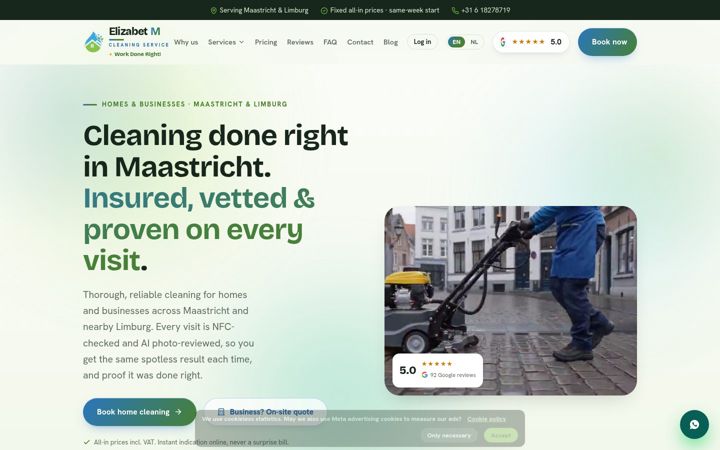
Task: Click 'Serving Maastricht & Limburg' text
Action: point(264,10)
